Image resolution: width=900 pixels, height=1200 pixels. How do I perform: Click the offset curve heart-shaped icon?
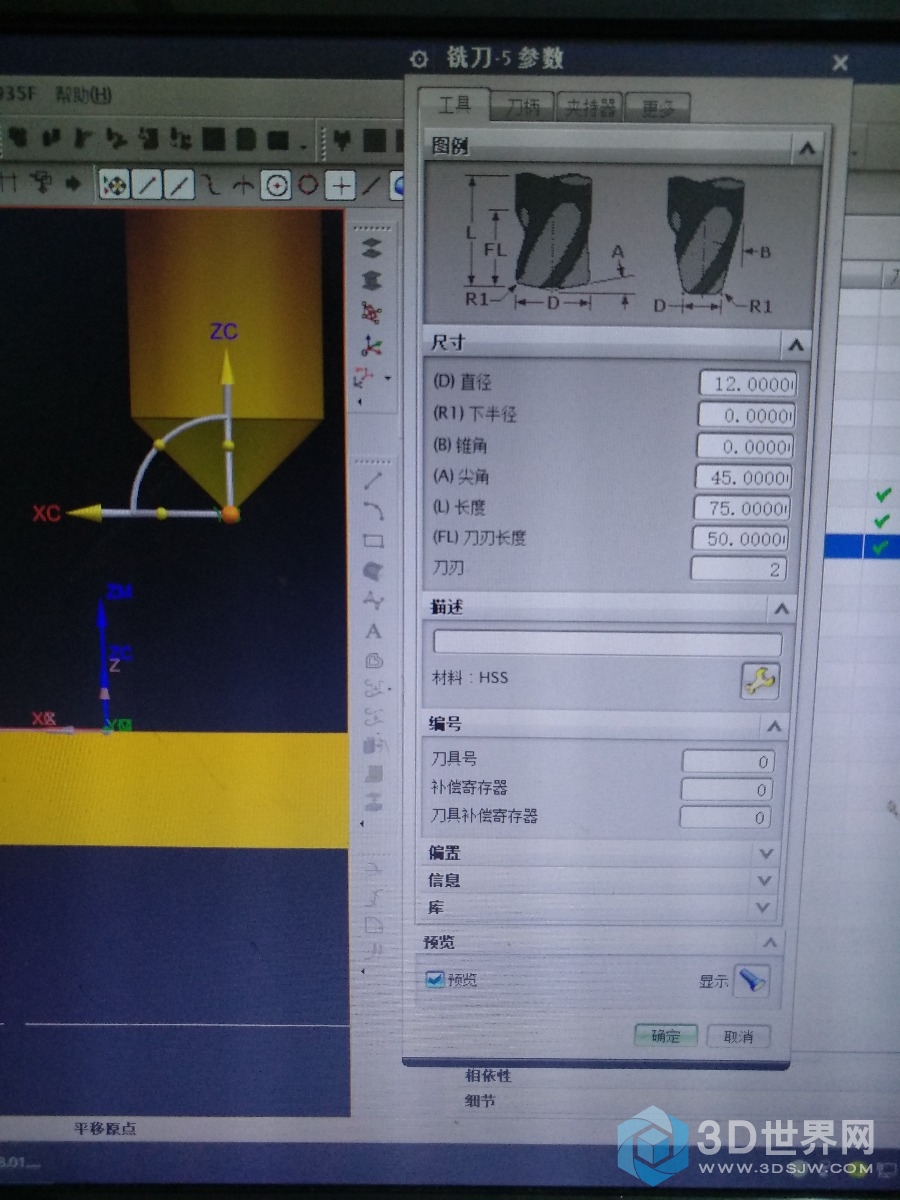[x=374, y=661]
